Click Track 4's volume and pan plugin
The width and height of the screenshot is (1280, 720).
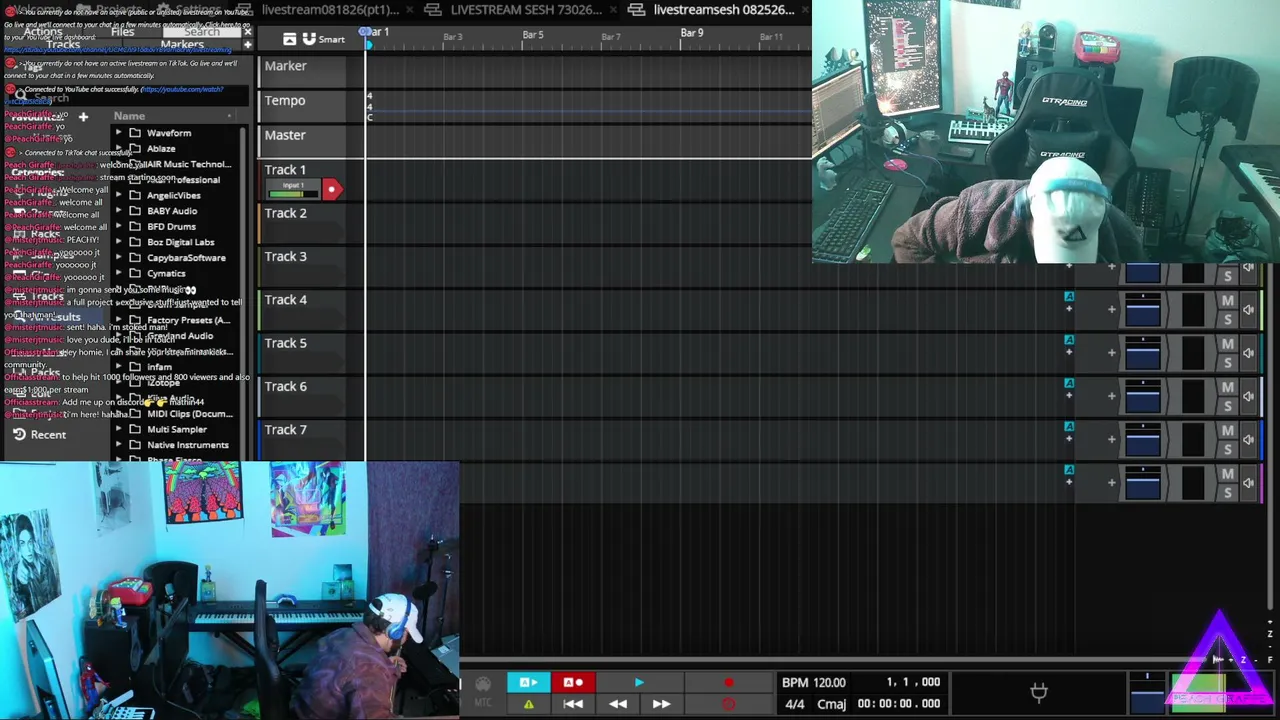(1143, 310)
